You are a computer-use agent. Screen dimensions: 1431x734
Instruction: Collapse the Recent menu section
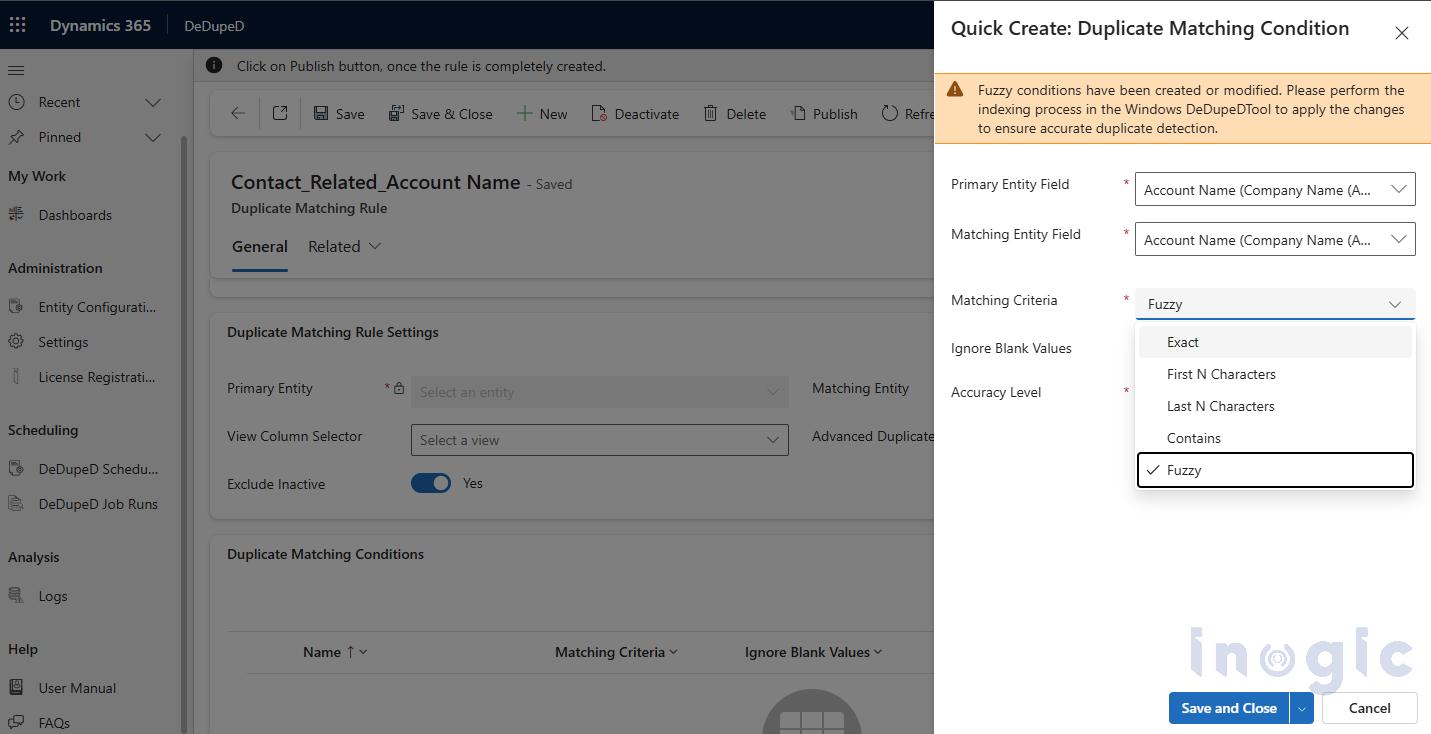click(x=152, y=101)
